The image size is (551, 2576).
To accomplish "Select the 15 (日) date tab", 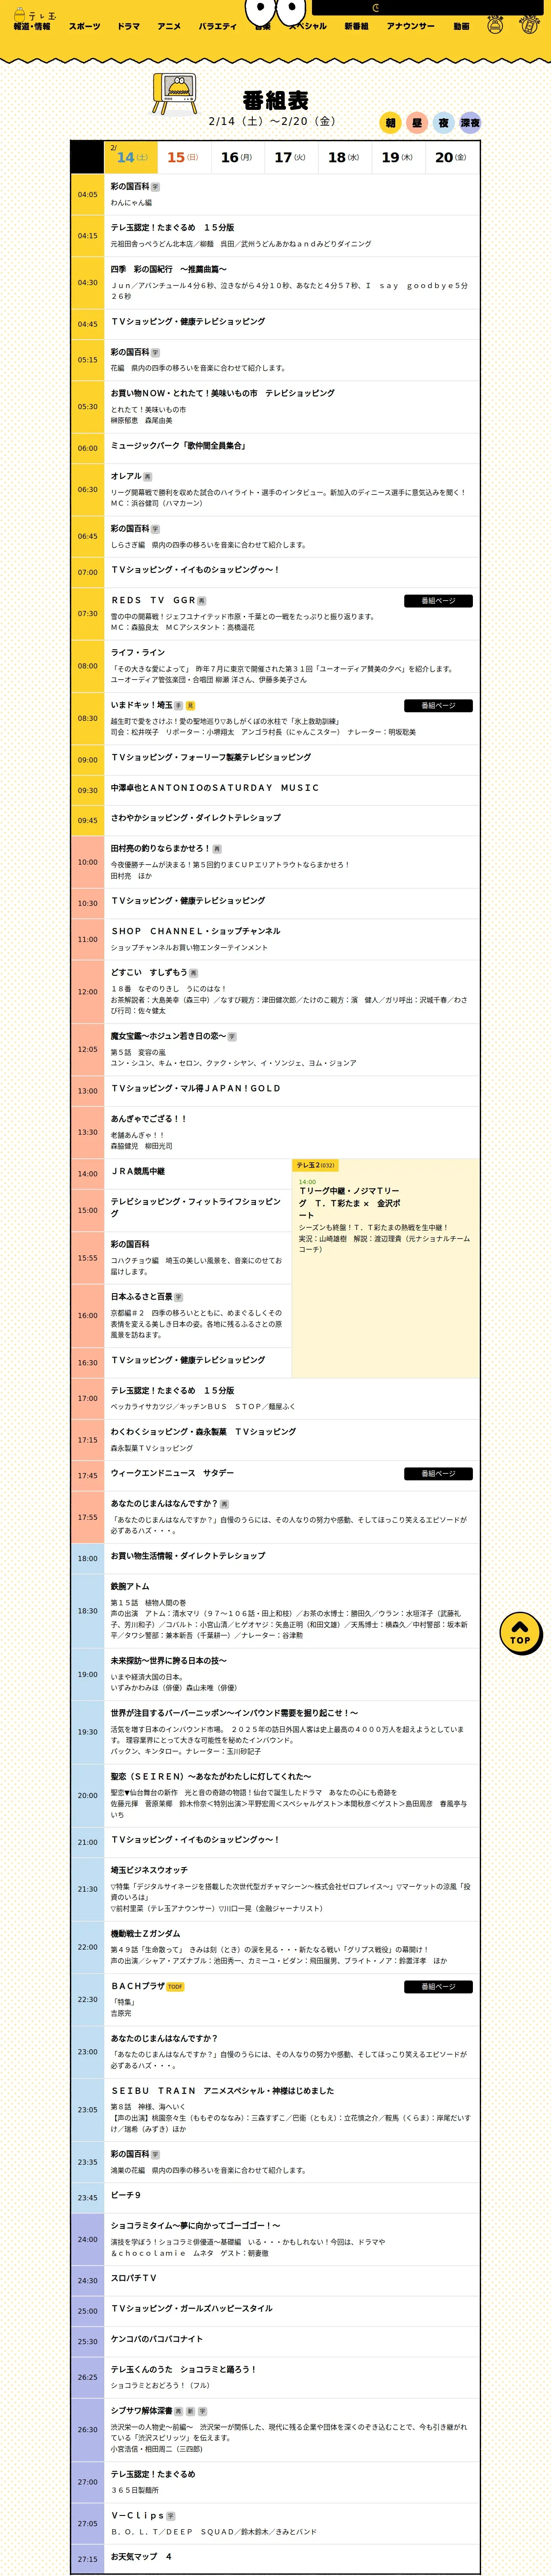I will tap(184, 157).
